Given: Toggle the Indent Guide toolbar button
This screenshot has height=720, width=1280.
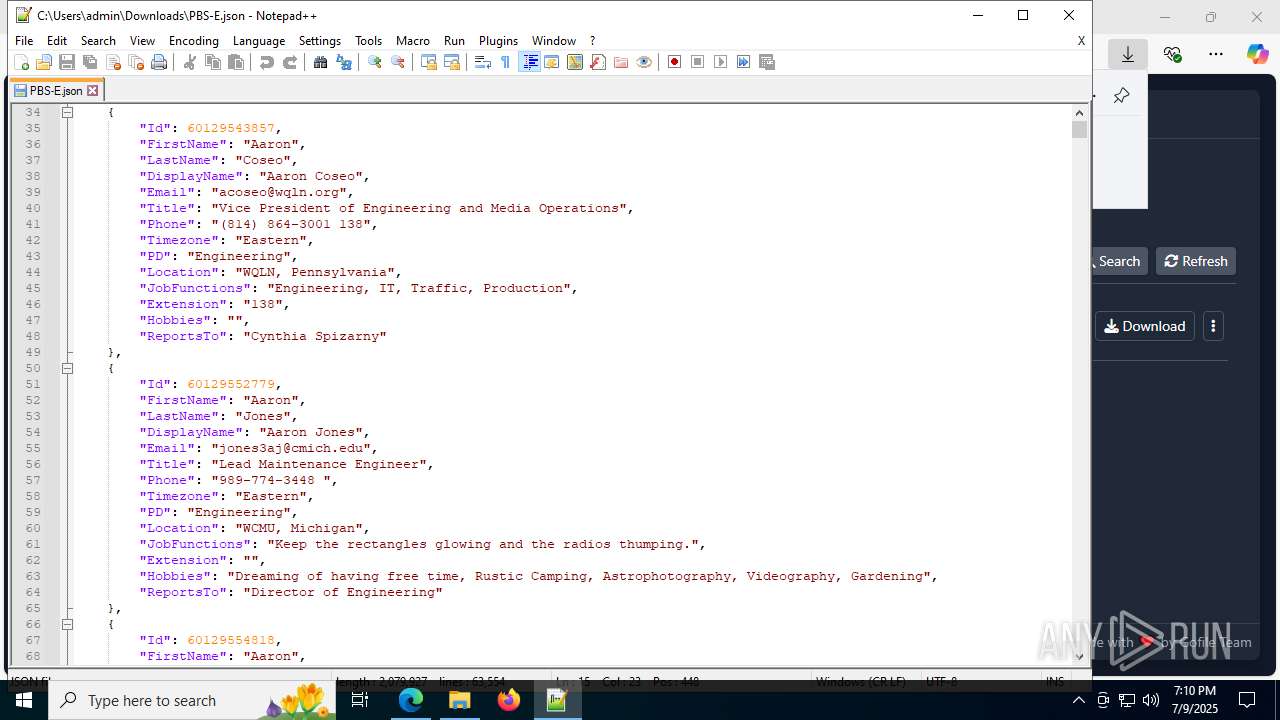Looking at the screenshot, I should pos(529,62).
